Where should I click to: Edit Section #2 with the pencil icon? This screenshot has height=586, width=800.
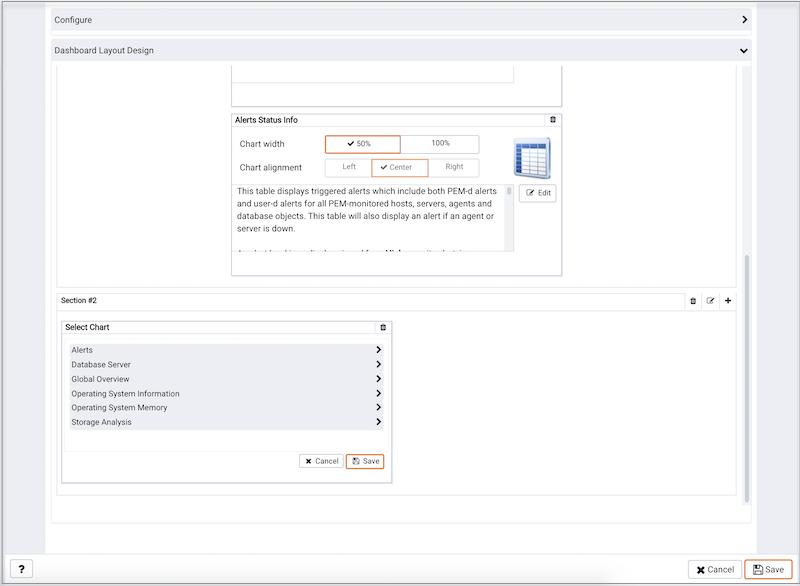pos(710,301)
